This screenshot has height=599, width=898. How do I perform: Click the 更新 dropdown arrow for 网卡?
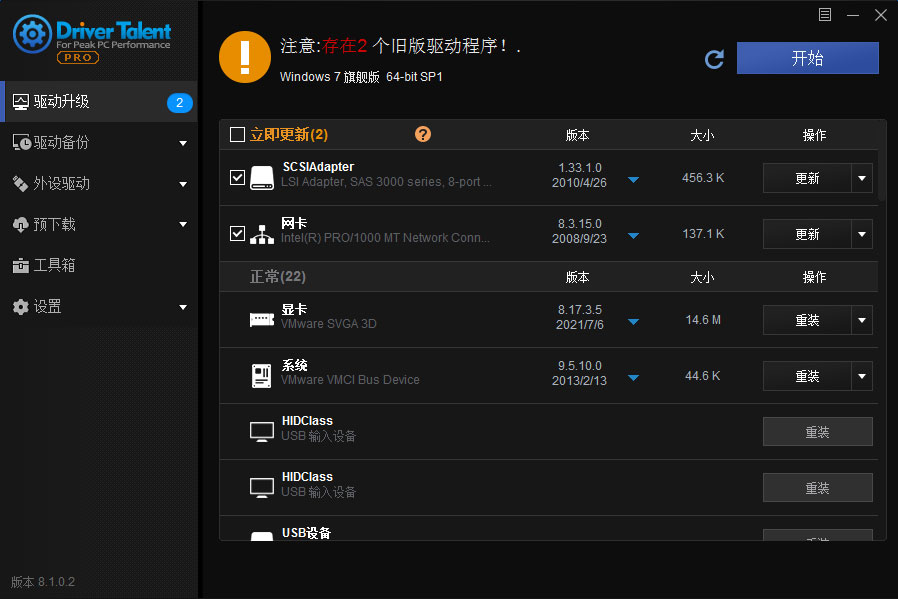[x=861, y=233]
